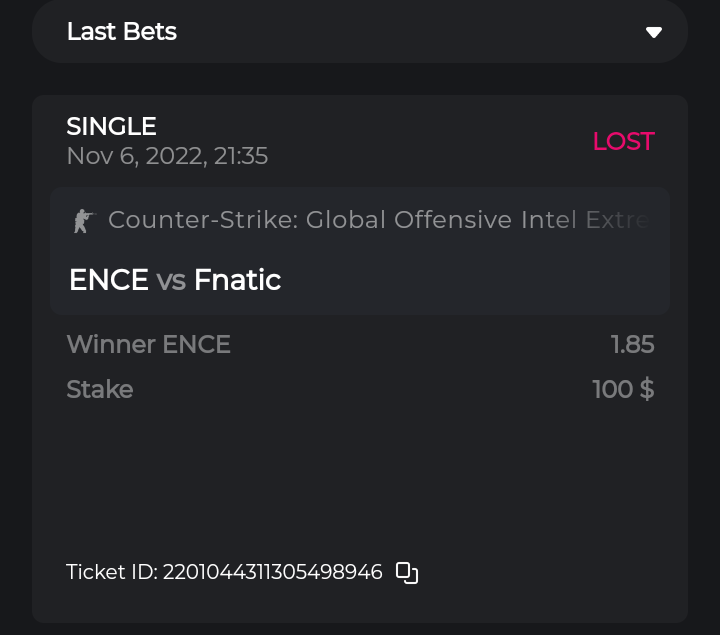Copy the ticket ID using the copy icon
This screenshot has width=720, height=635.
(x=407, y=573)
